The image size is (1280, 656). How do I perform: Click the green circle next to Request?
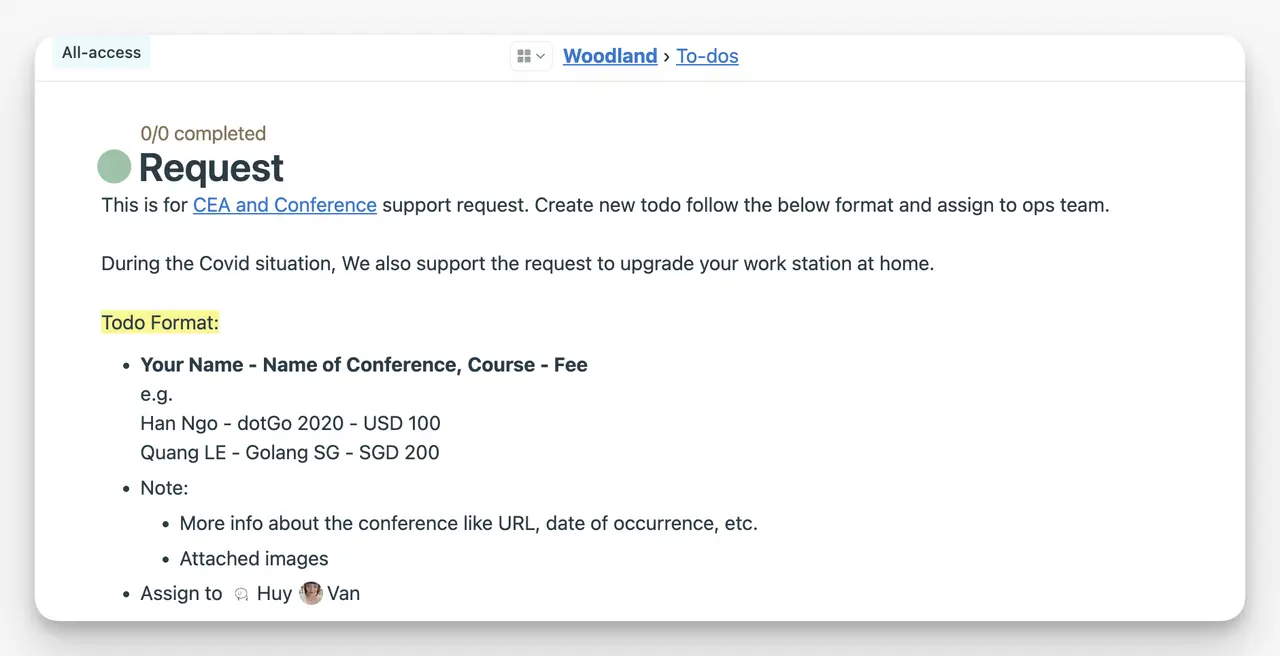point(114,167)
